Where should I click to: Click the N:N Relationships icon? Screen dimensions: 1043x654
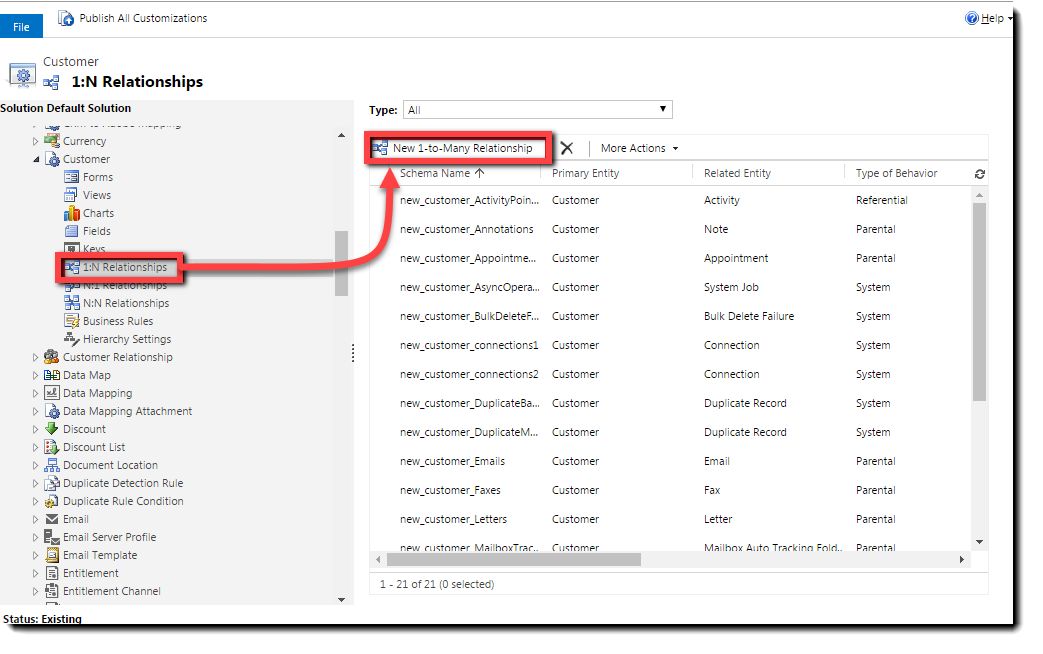tap(71, 303)
